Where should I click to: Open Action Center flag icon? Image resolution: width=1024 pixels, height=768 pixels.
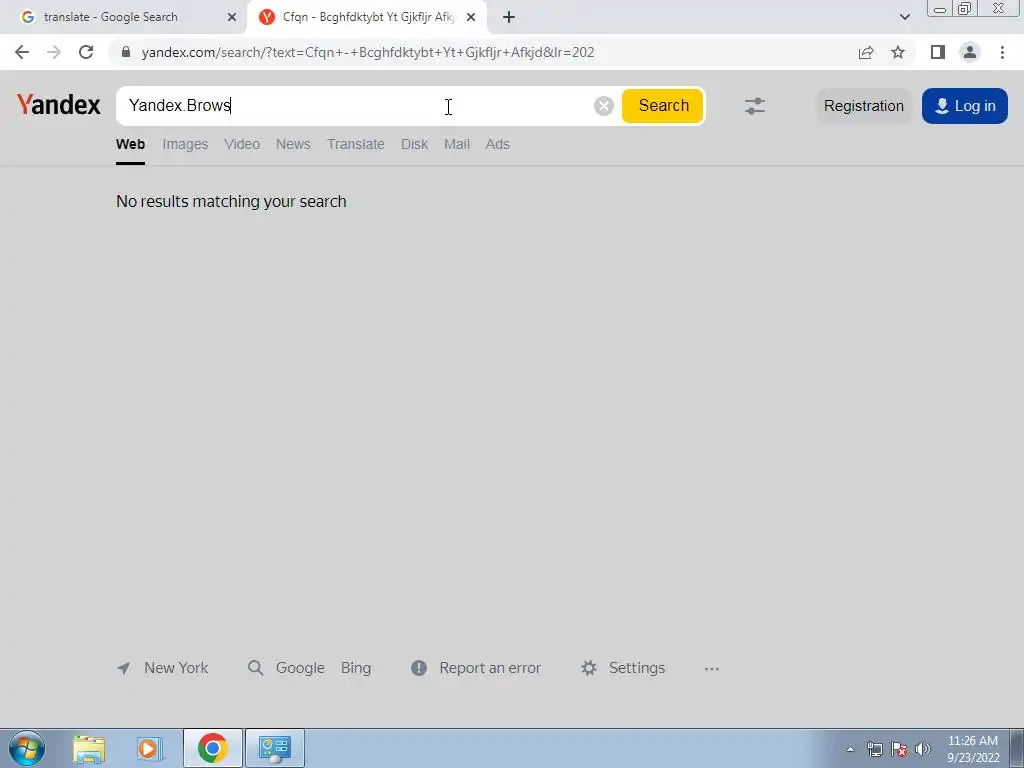point(899,749)
